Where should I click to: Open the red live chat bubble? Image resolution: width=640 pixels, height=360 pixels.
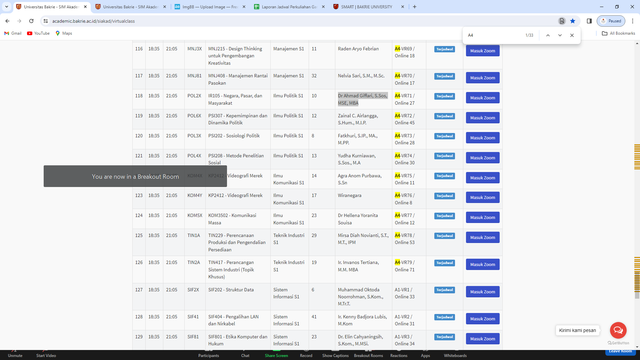[618, 330]
